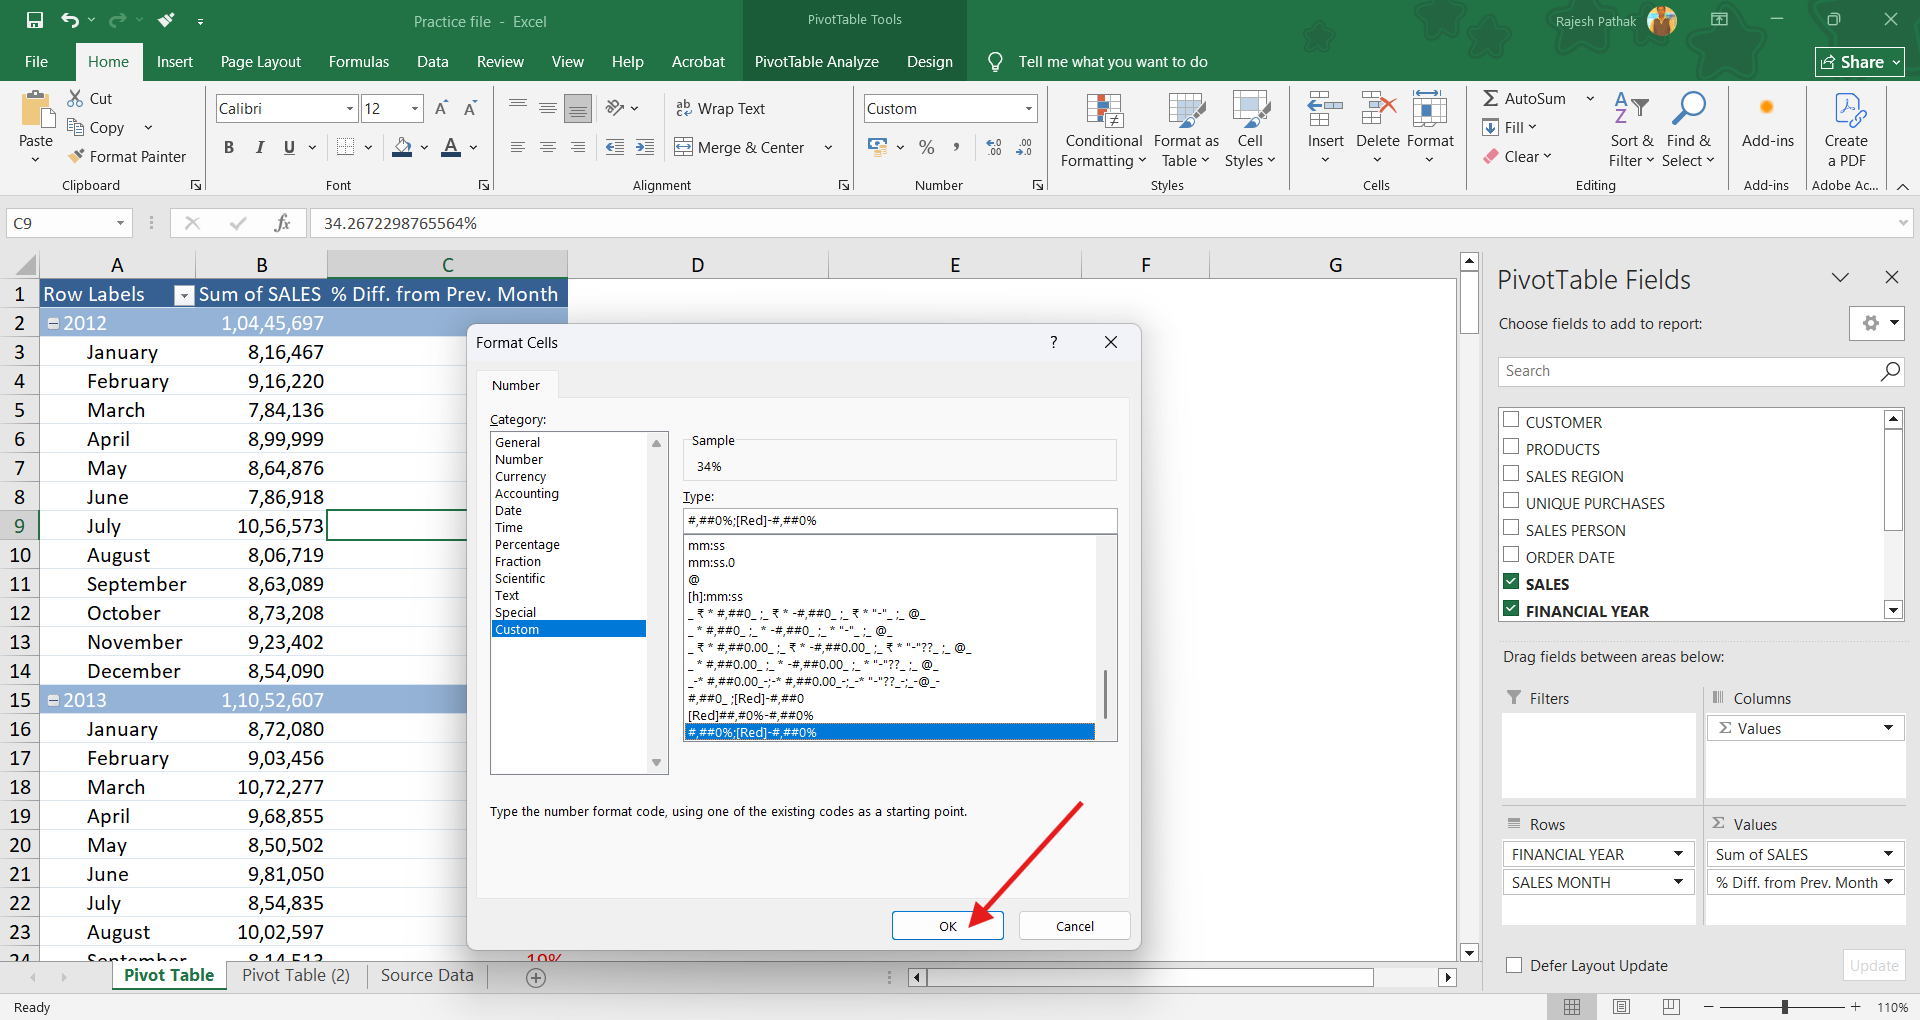The width and height of the screenshot is (1920, 1020).
Task: Click the zoom slider handle
Action: pos(1784,1007)
